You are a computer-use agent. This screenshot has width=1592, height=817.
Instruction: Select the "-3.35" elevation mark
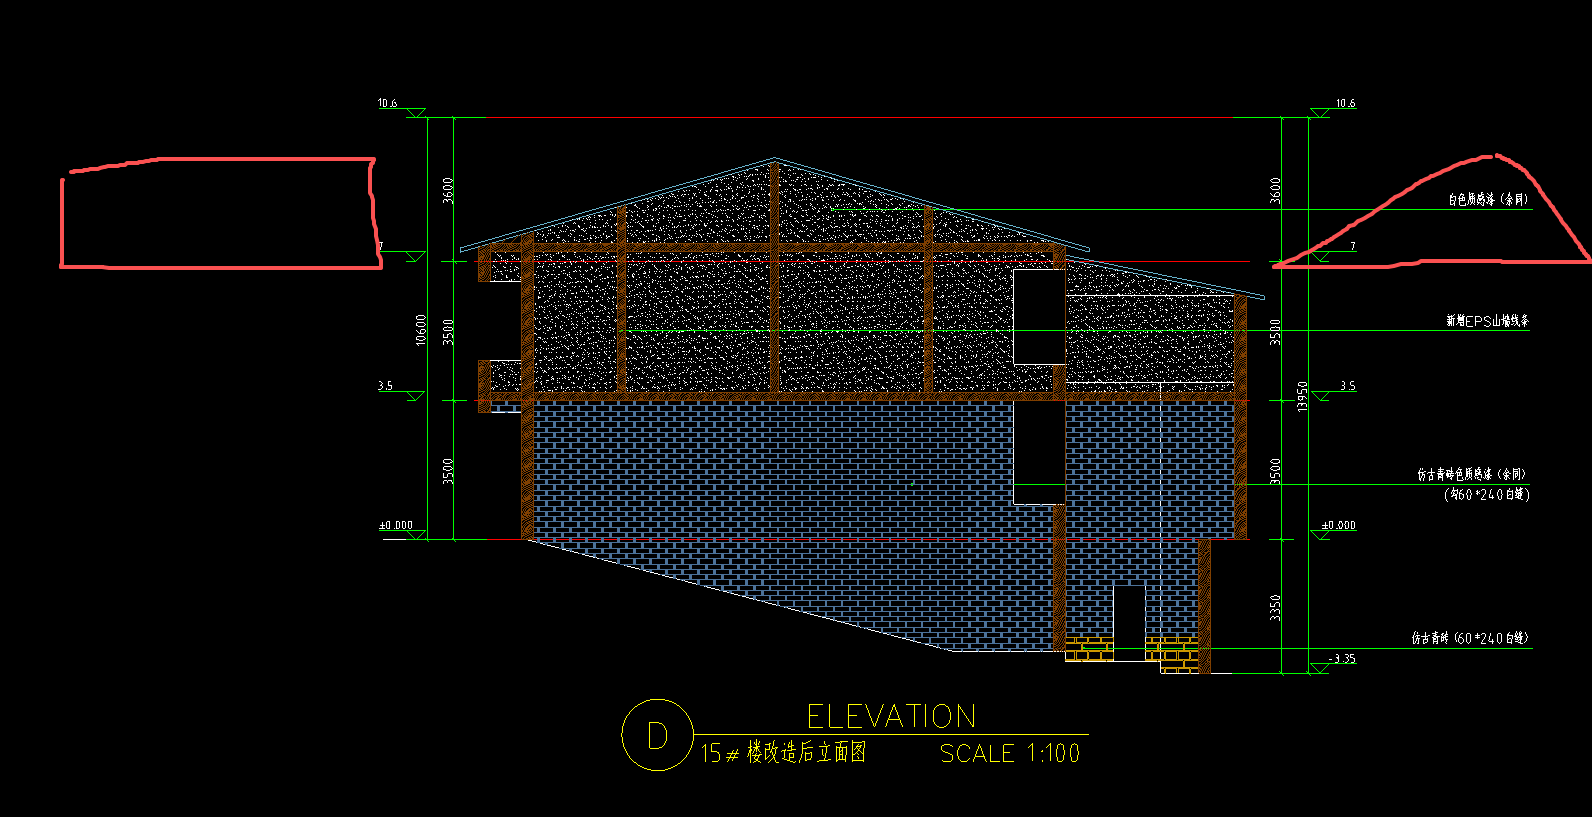(x=1342, y=659)
